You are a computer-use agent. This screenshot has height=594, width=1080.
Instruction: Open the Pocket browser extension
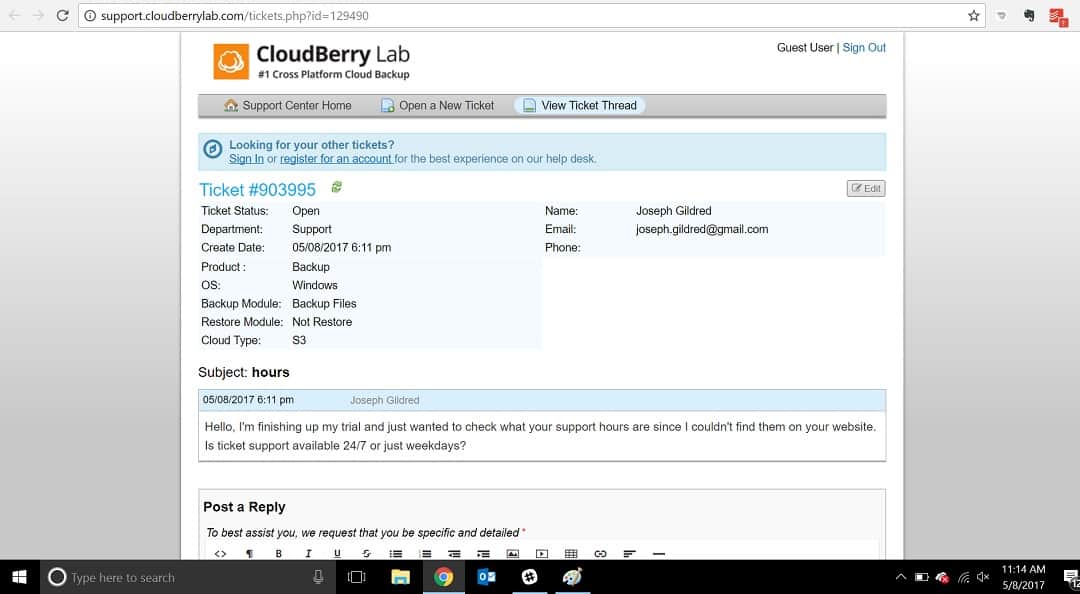(1002, 15)
